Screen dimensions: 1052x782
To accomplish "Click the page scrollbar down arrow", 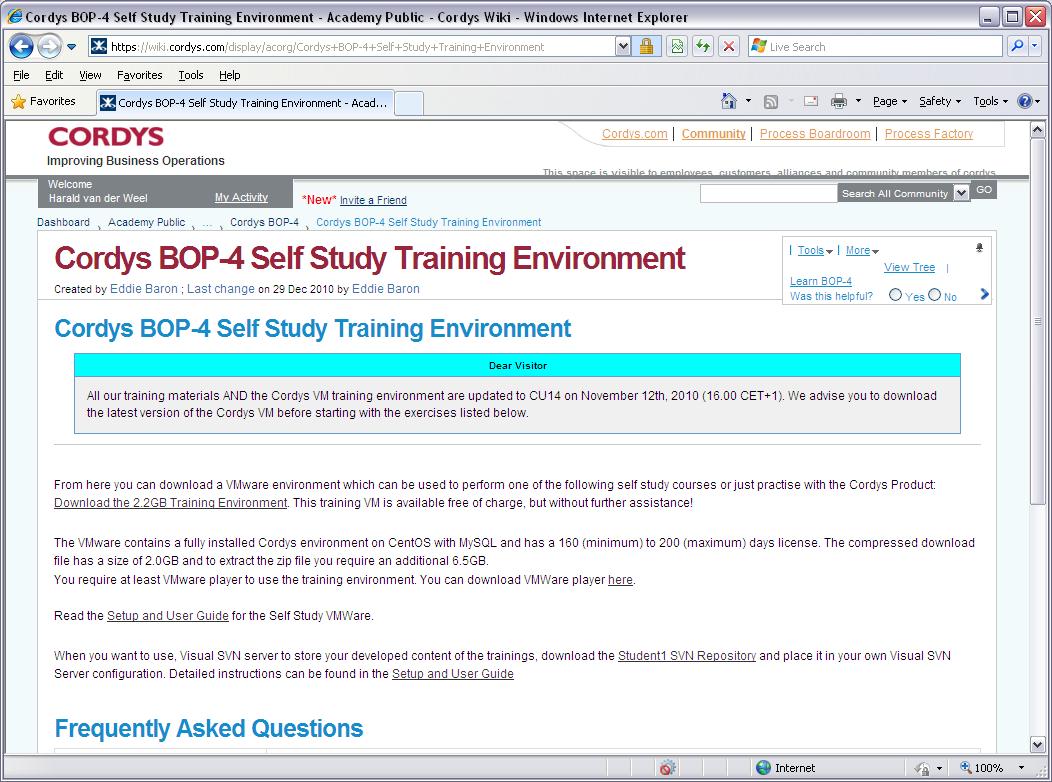I will click(x=1037, y=744).
